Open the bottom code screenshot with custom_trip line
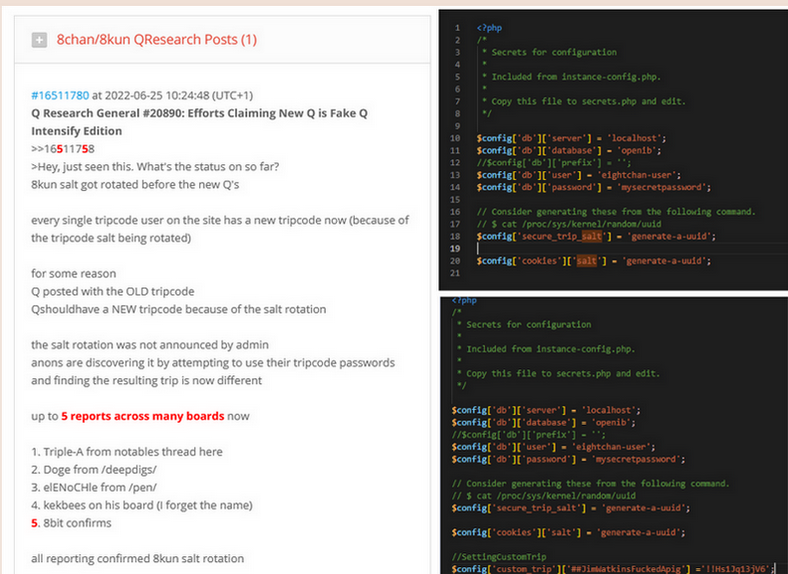This screenshot has height=574, width=788. tap(614, 435)
